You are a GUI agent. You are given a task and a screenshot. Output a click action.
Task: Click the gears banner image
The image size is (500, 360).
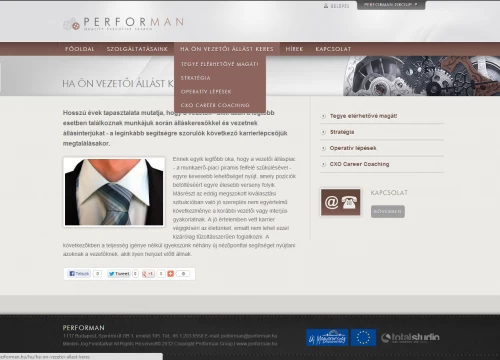pos(421,76)
